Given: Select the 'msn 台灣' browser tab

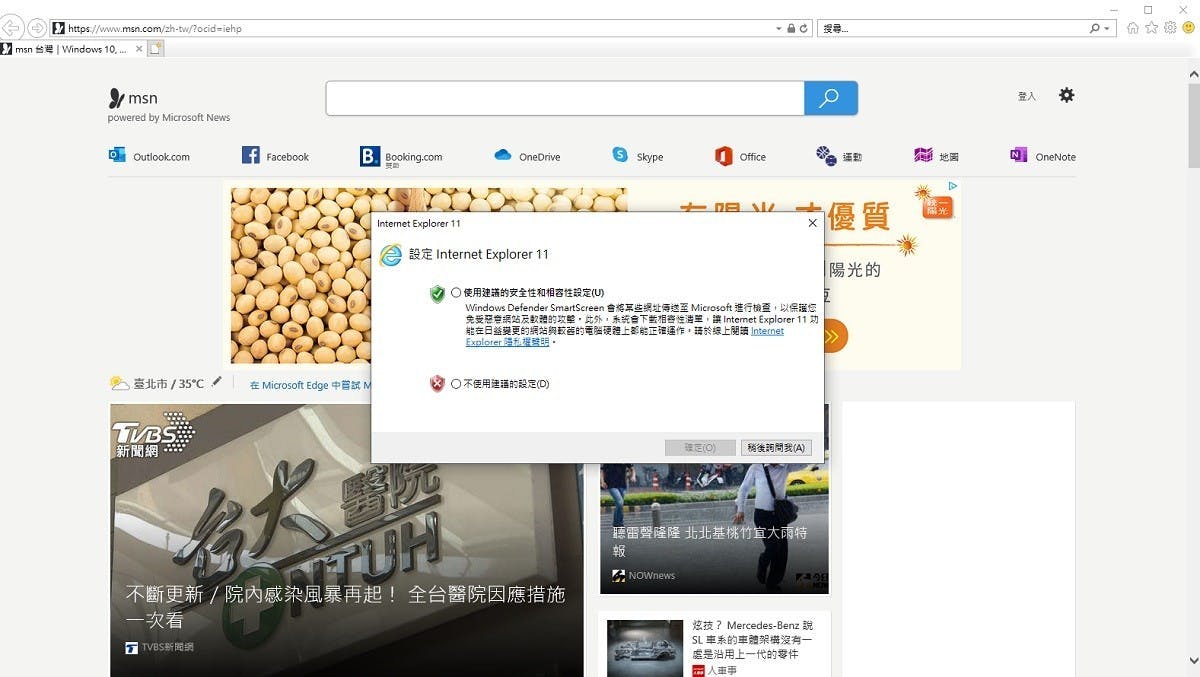Looking at the screenshot, I should pos(72,49).
